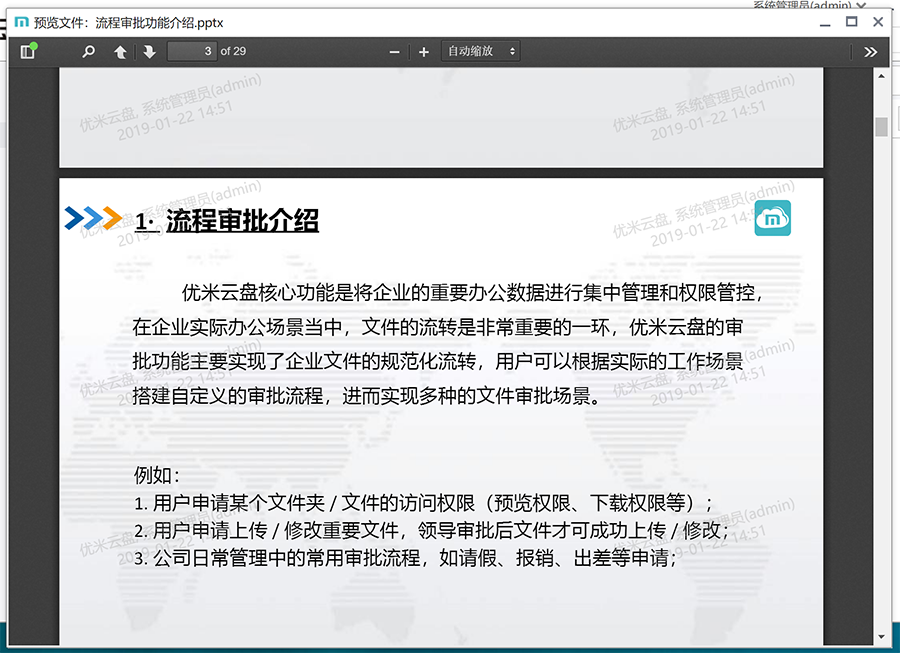Zoom out with the minus button

point(394,52)
